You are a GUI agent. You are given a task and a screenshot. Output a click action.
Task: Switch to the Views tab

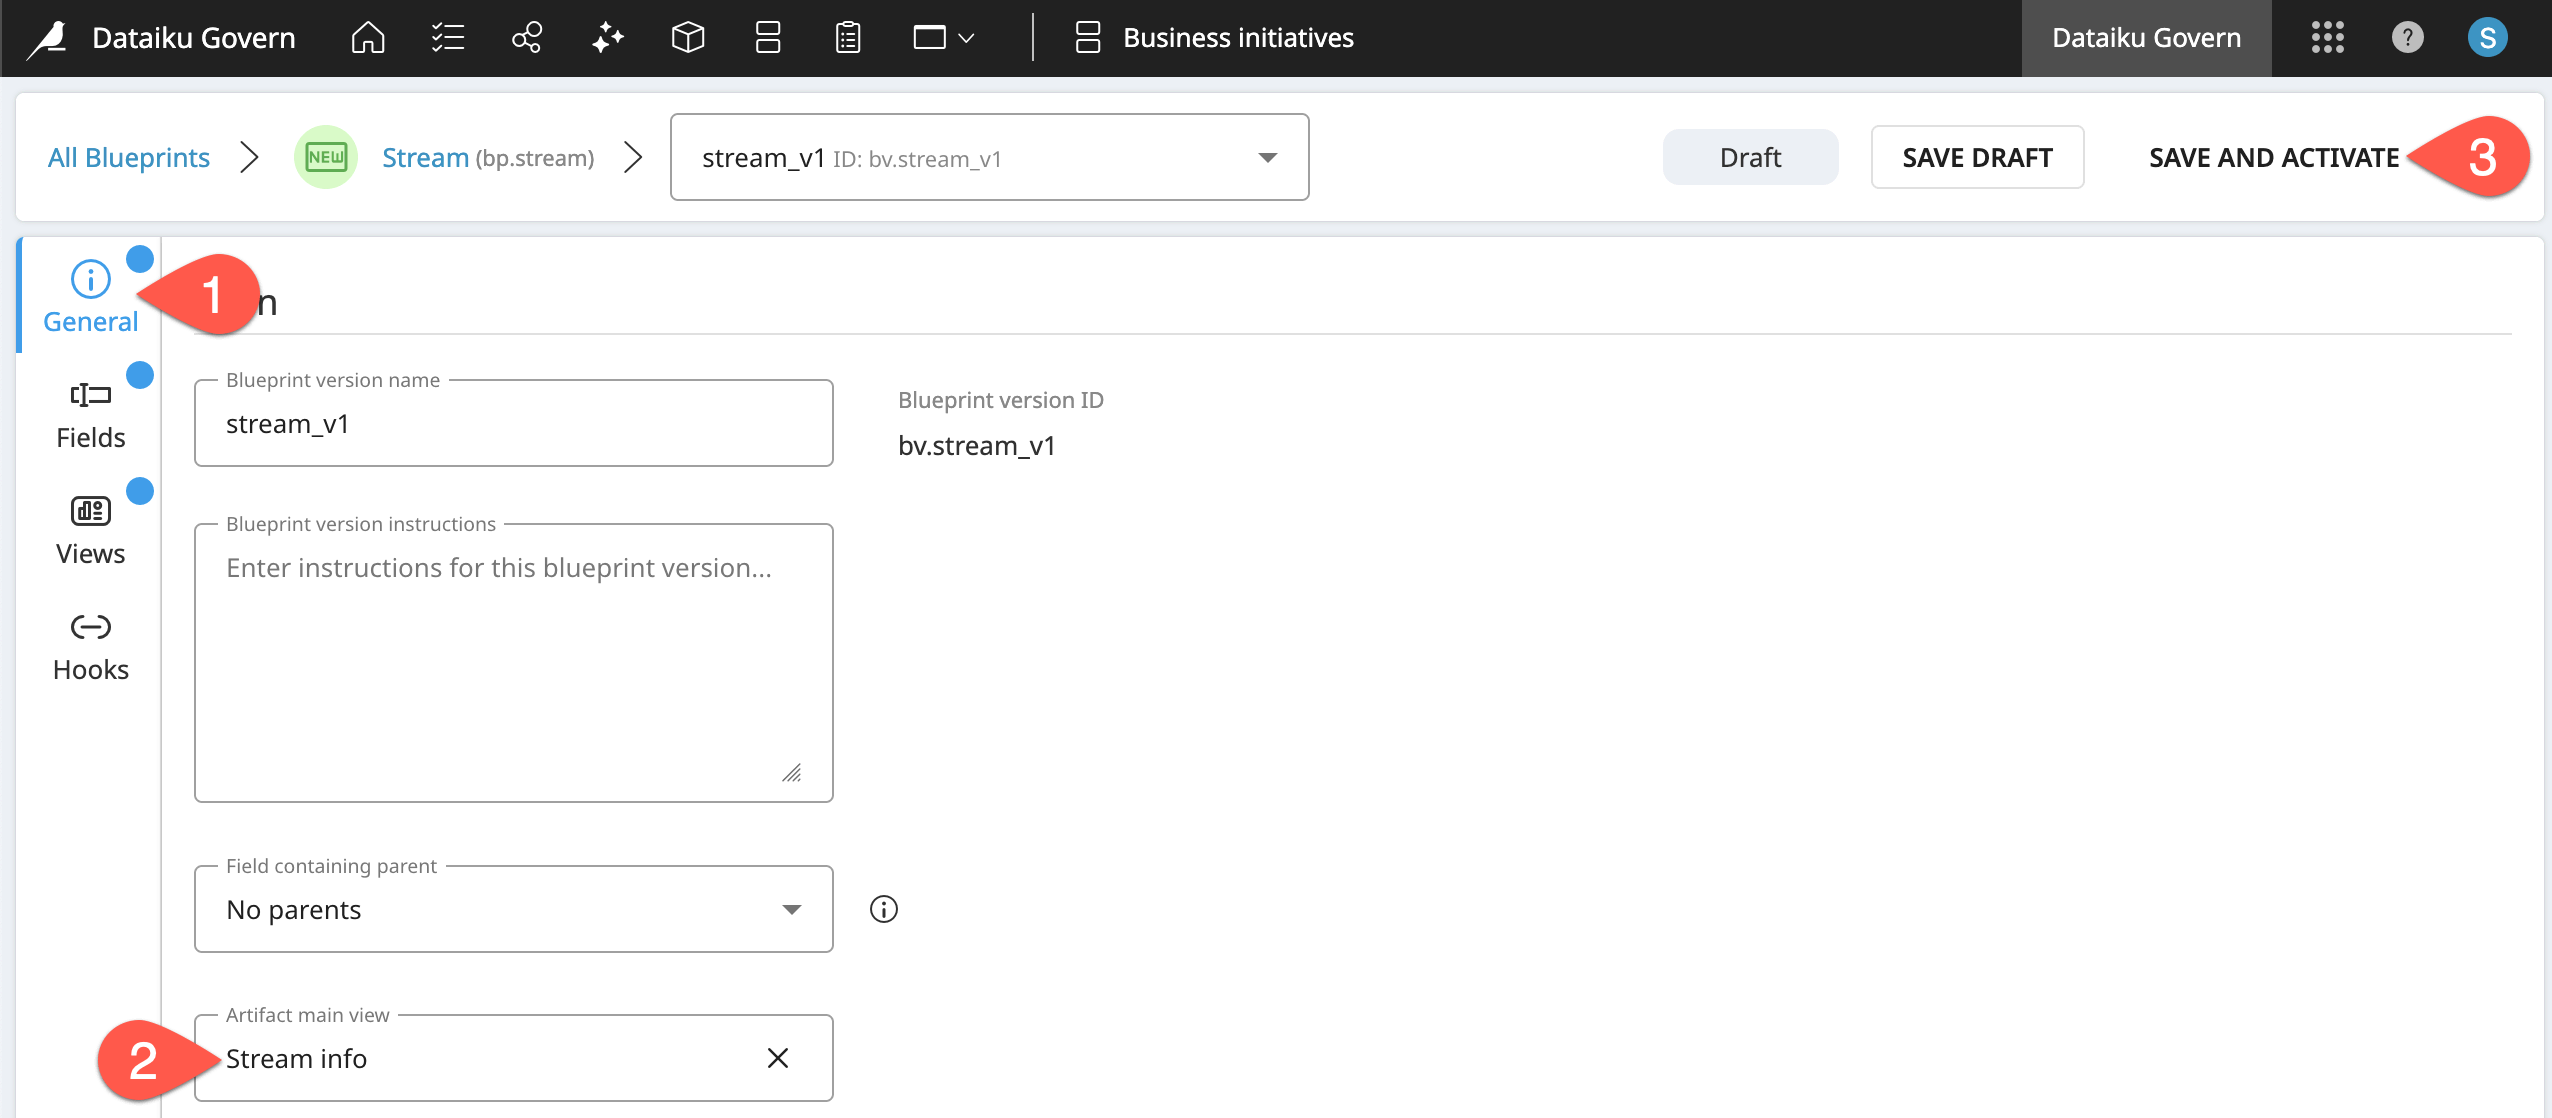(90, 530)
